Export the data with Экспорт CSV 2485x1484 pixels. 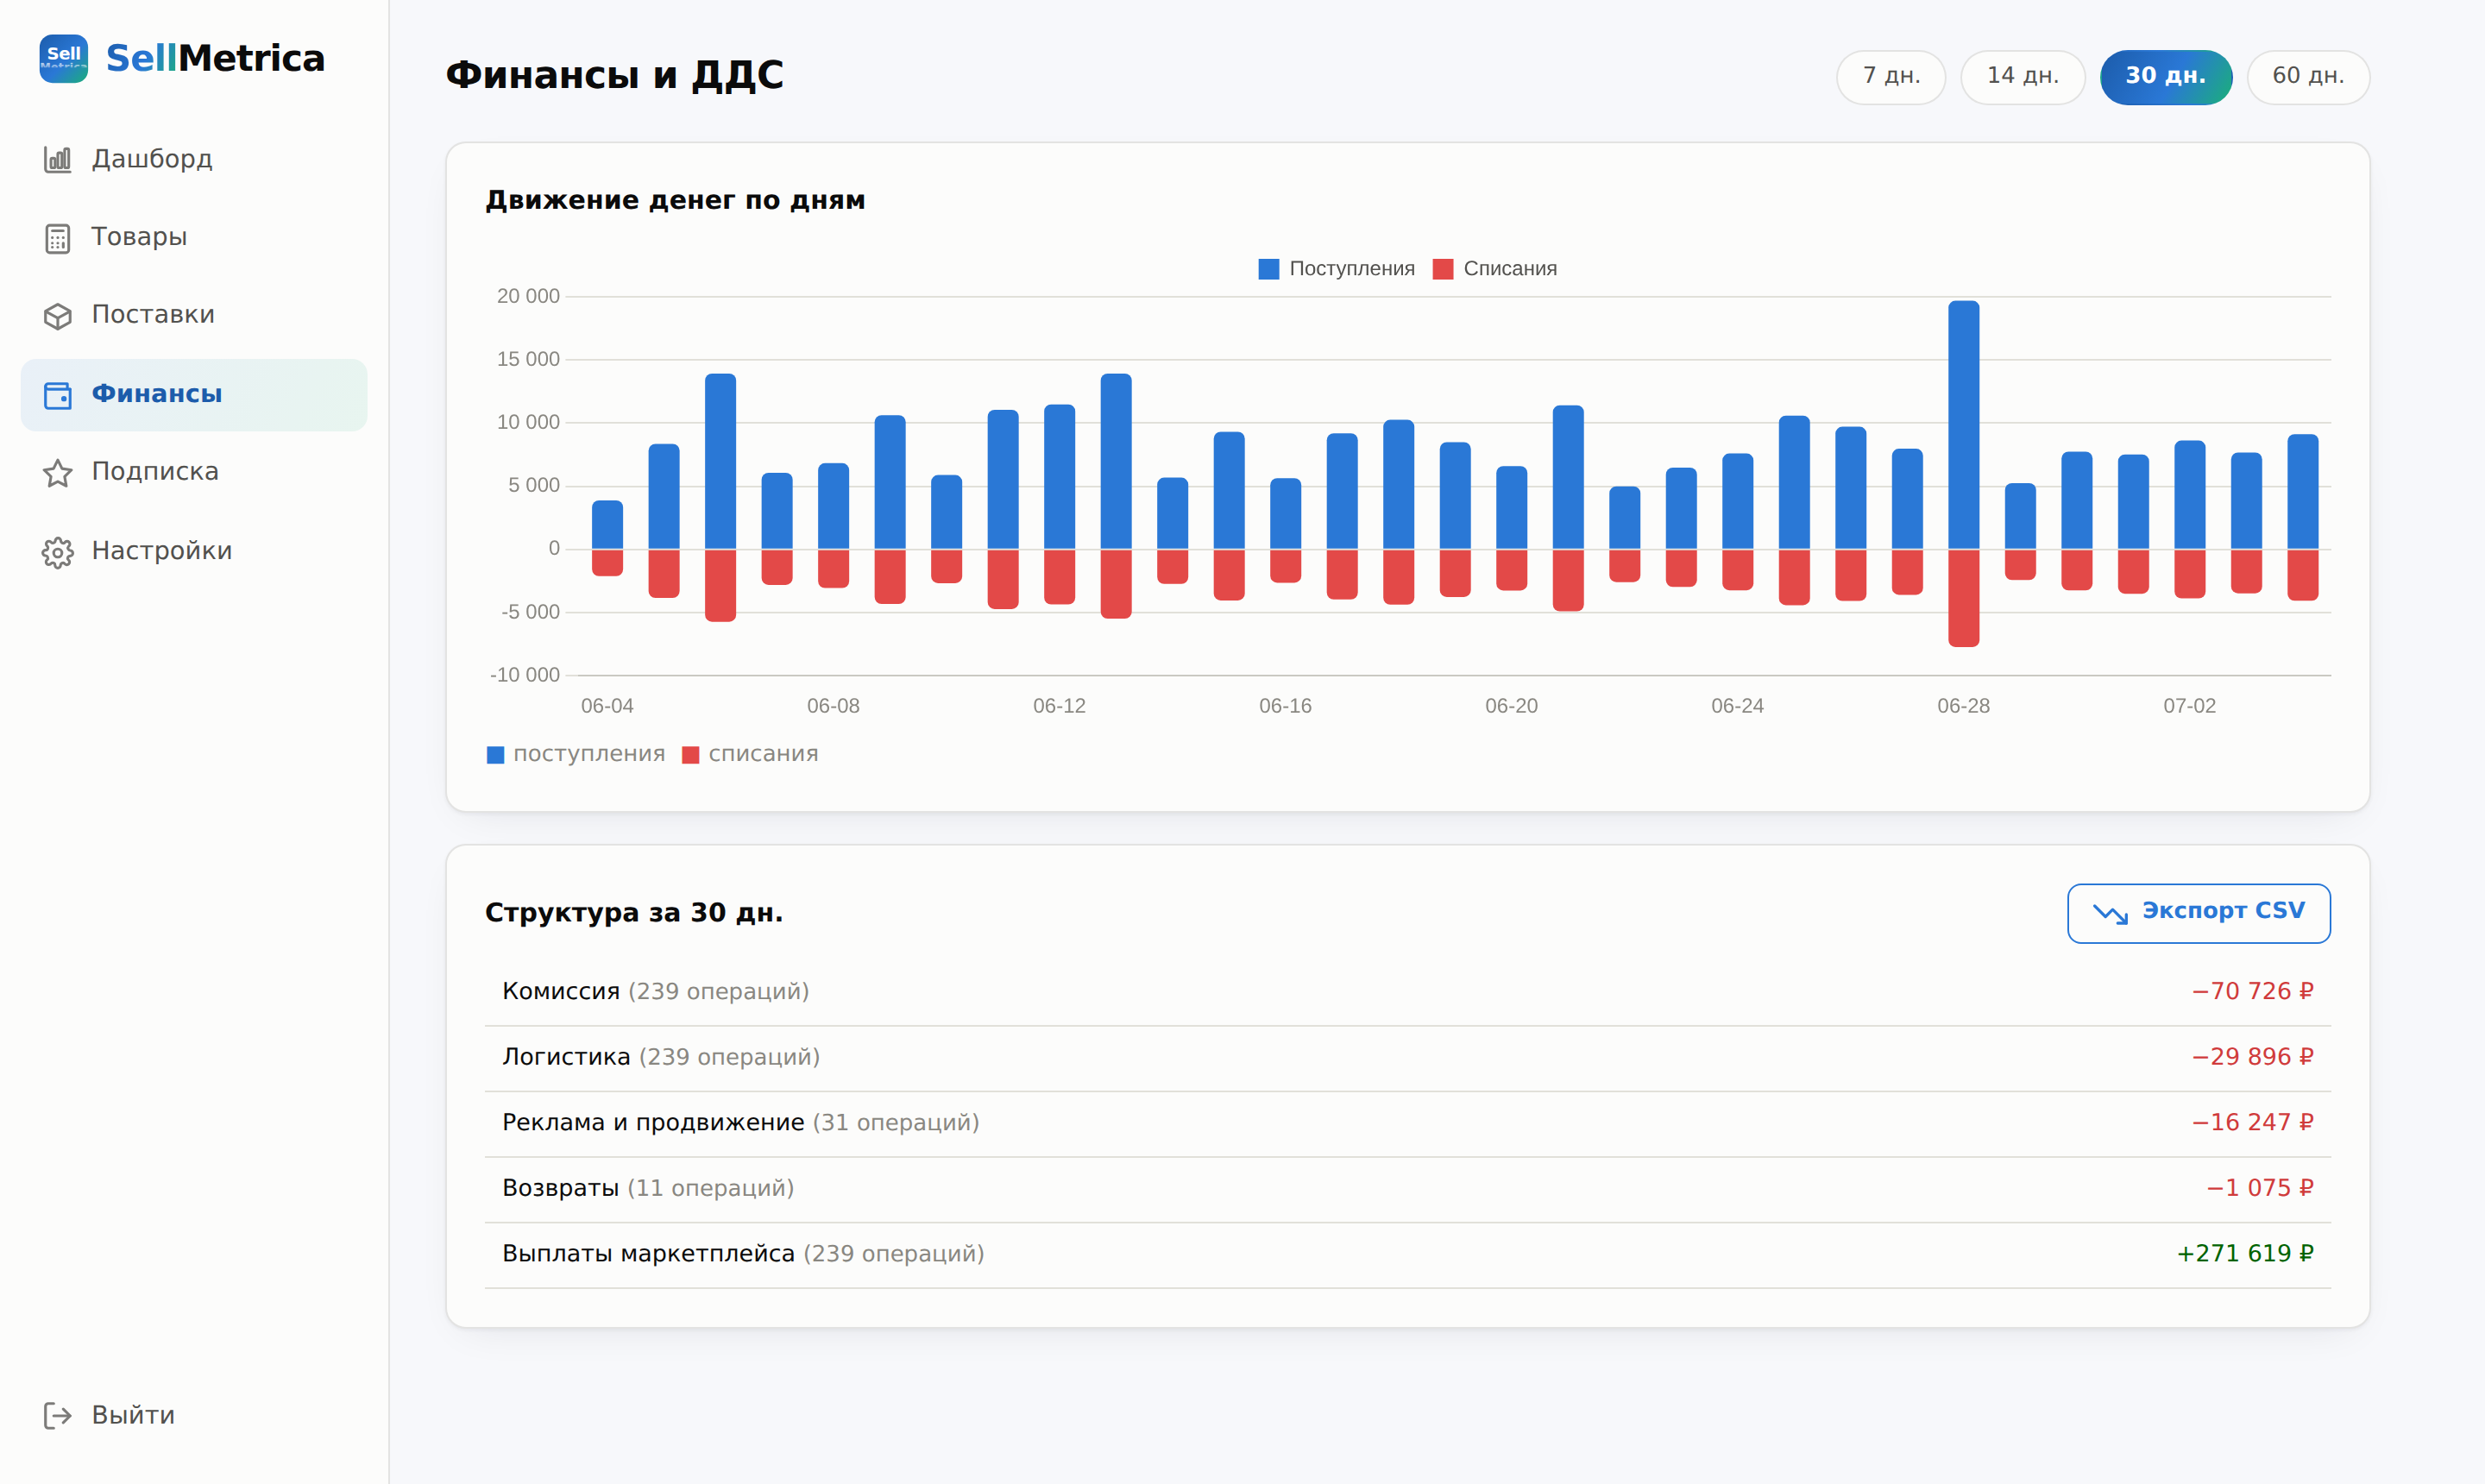click(x=2199, y=913)
